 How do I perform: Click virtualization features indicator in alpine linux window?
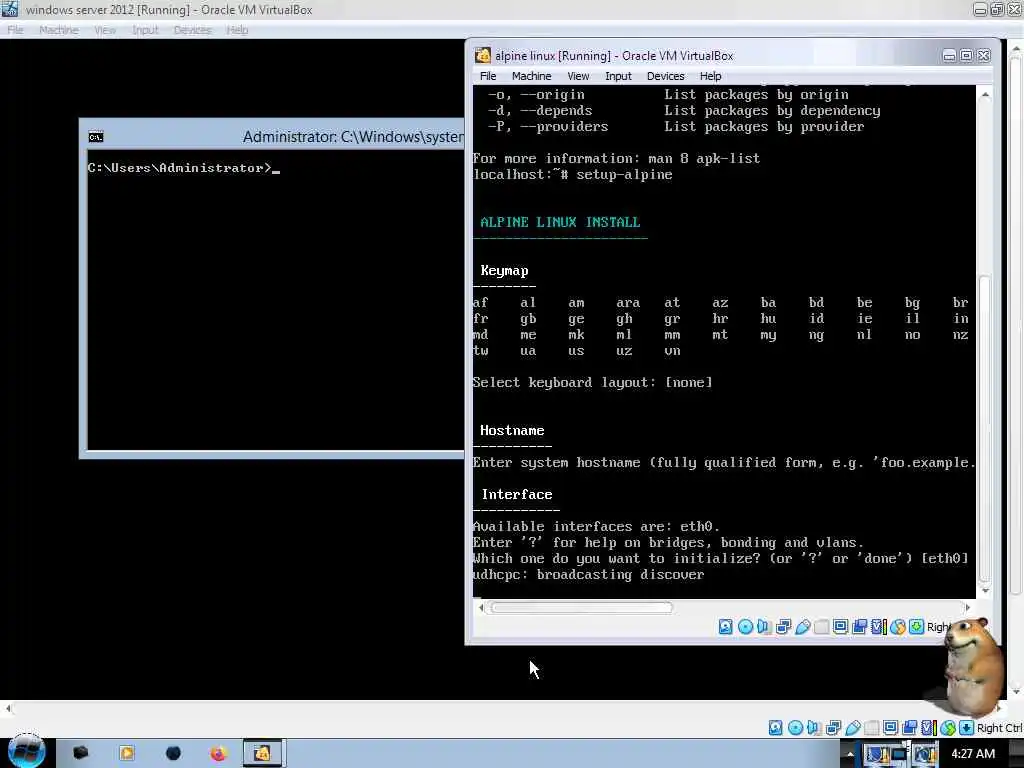pyautogui.click(x=878, y=627)
